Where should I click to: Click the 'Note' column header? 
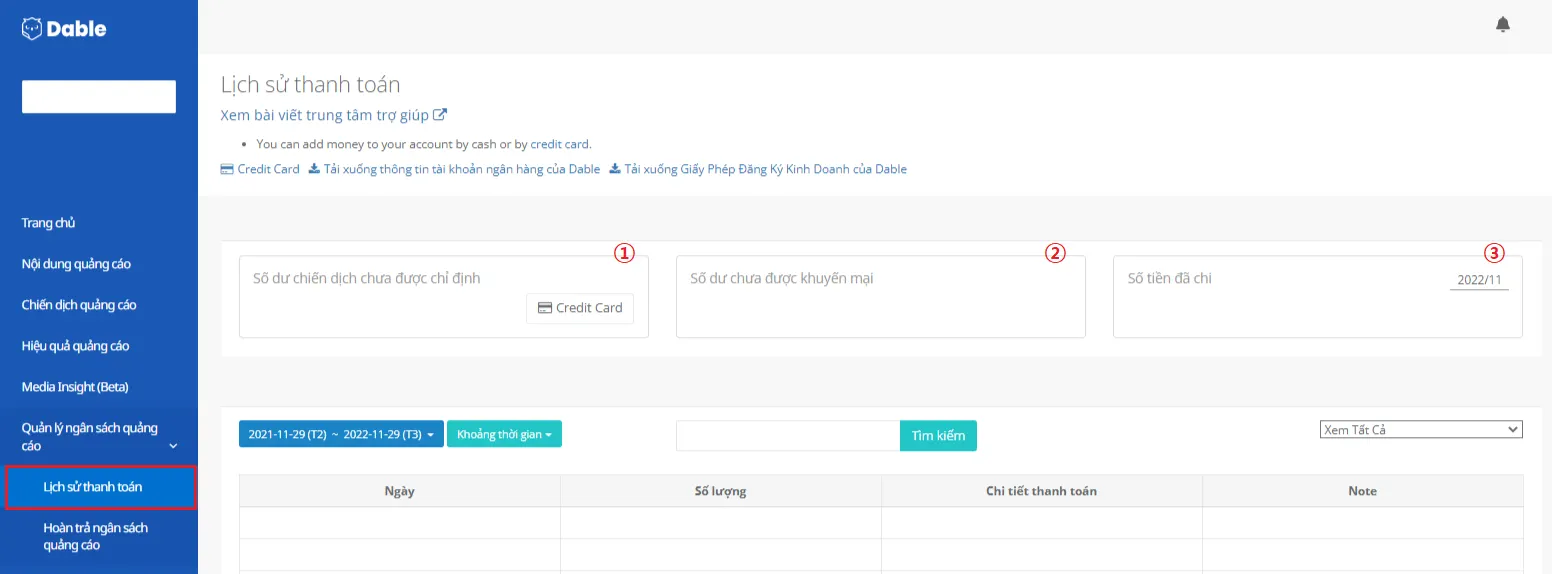1363,491
